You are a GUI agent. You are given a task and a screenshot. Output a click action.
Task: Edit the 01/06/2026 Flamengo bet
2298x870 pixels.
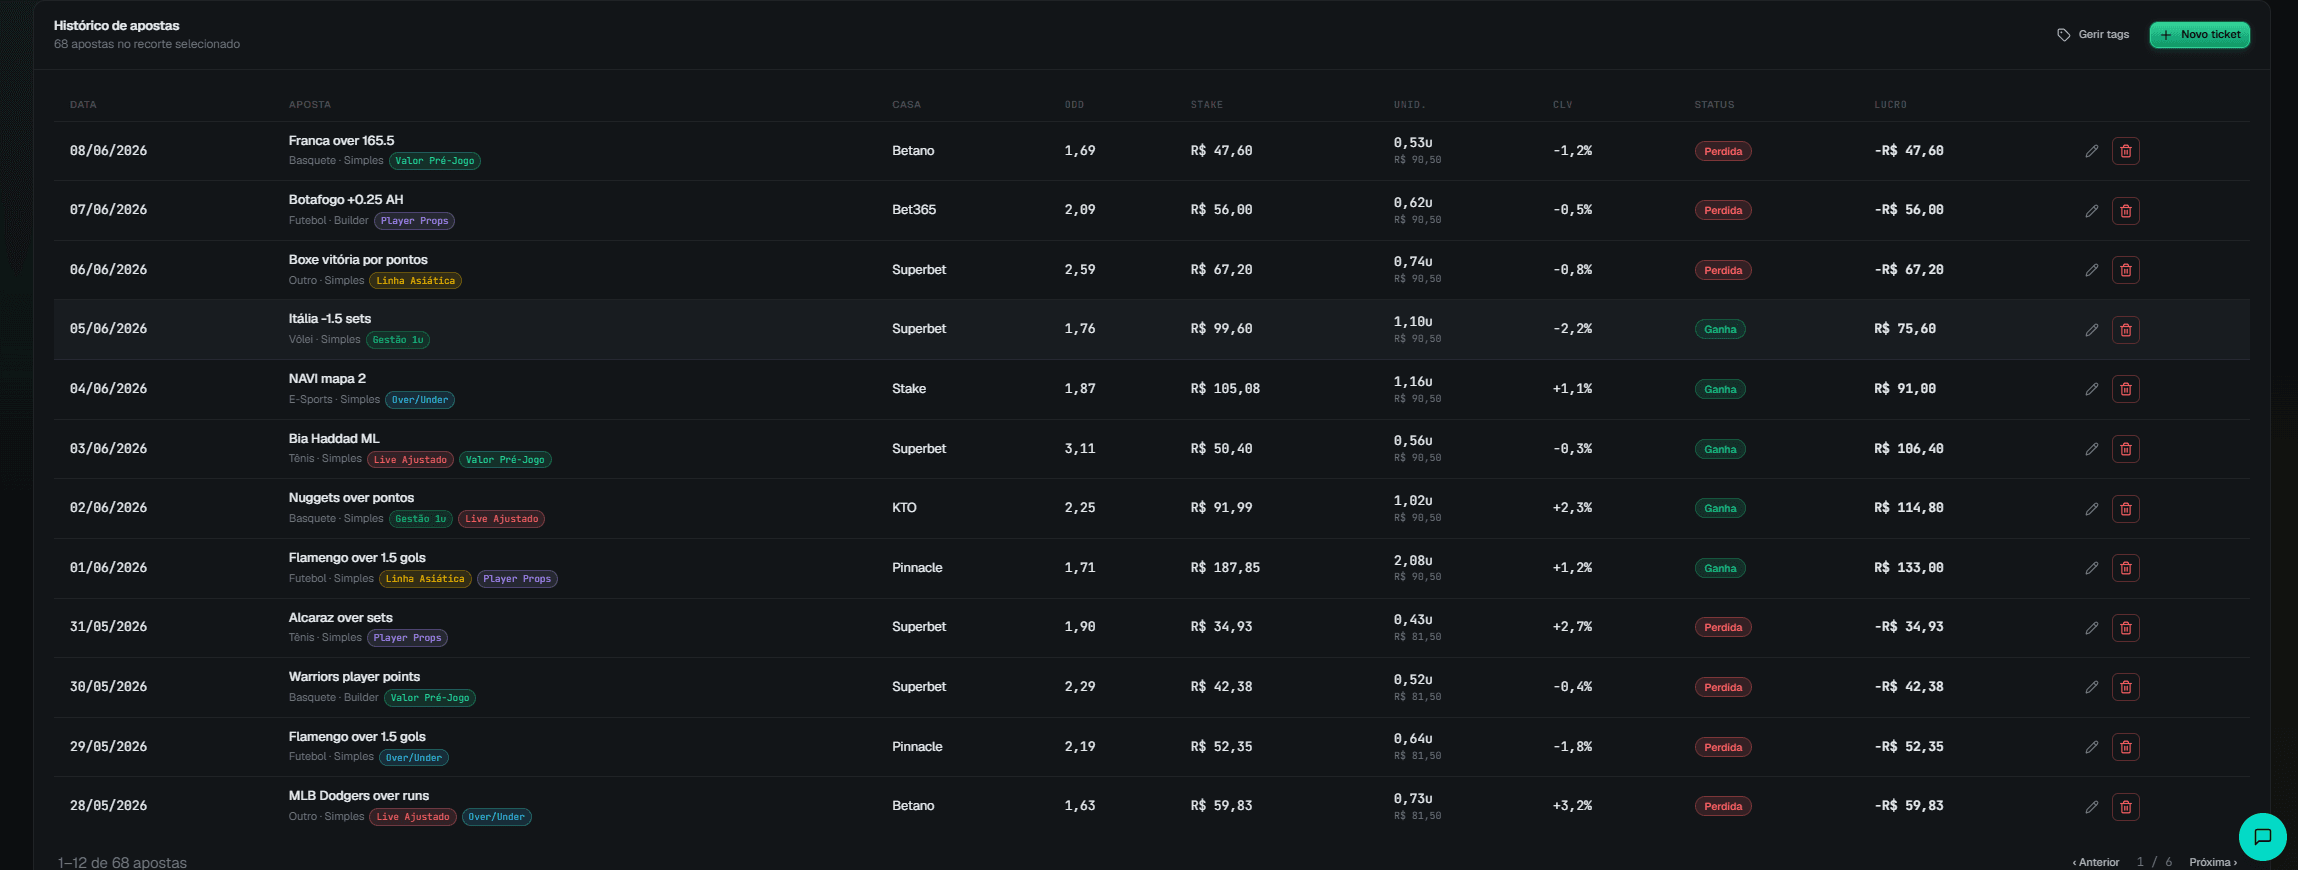[x=2091, y=568]
